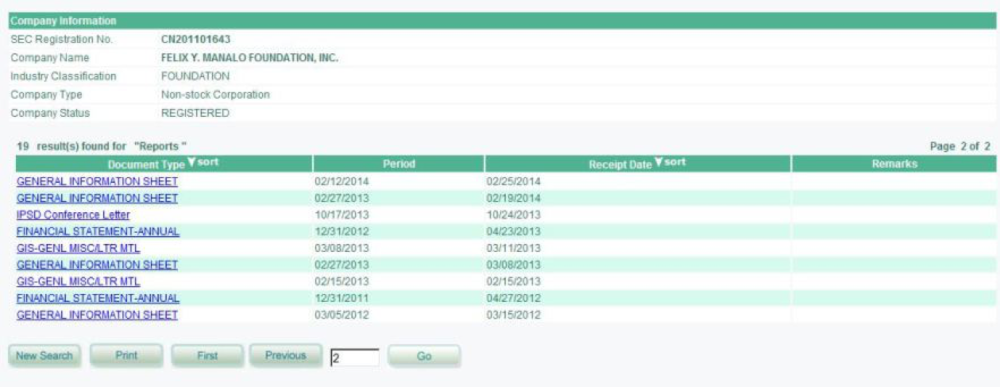Screen dimensions: 1000x387
Task: Print the results list
Action: [126, 356]
